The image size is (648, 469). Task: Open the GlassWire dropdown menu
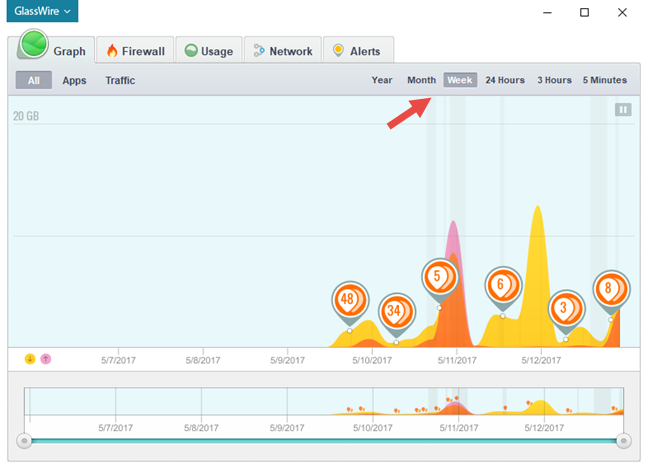42,11
